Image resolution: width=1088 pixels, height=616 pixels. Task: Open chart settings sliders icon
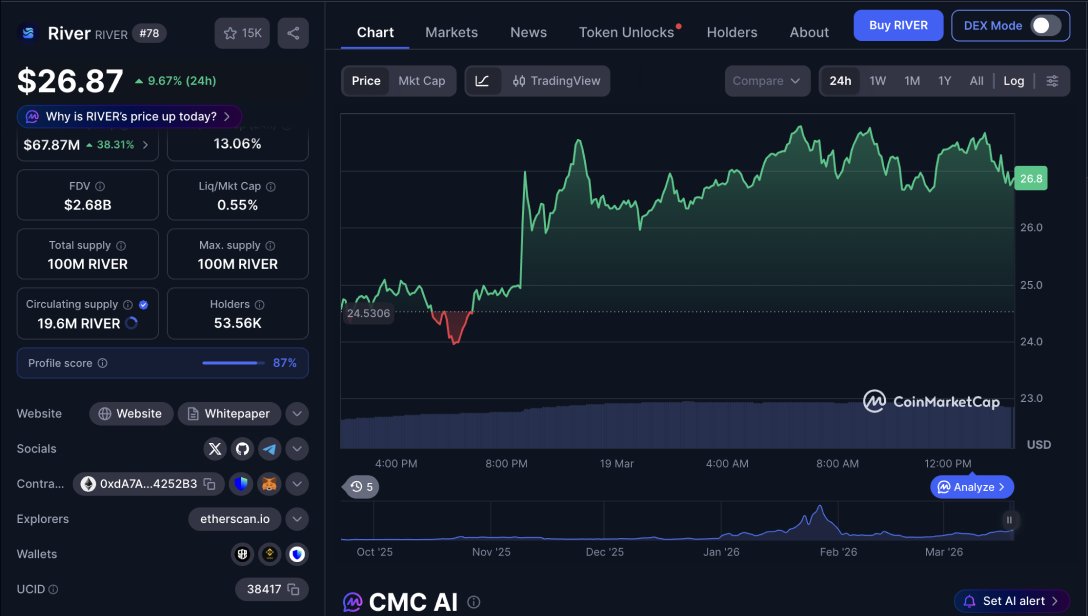1052,80
